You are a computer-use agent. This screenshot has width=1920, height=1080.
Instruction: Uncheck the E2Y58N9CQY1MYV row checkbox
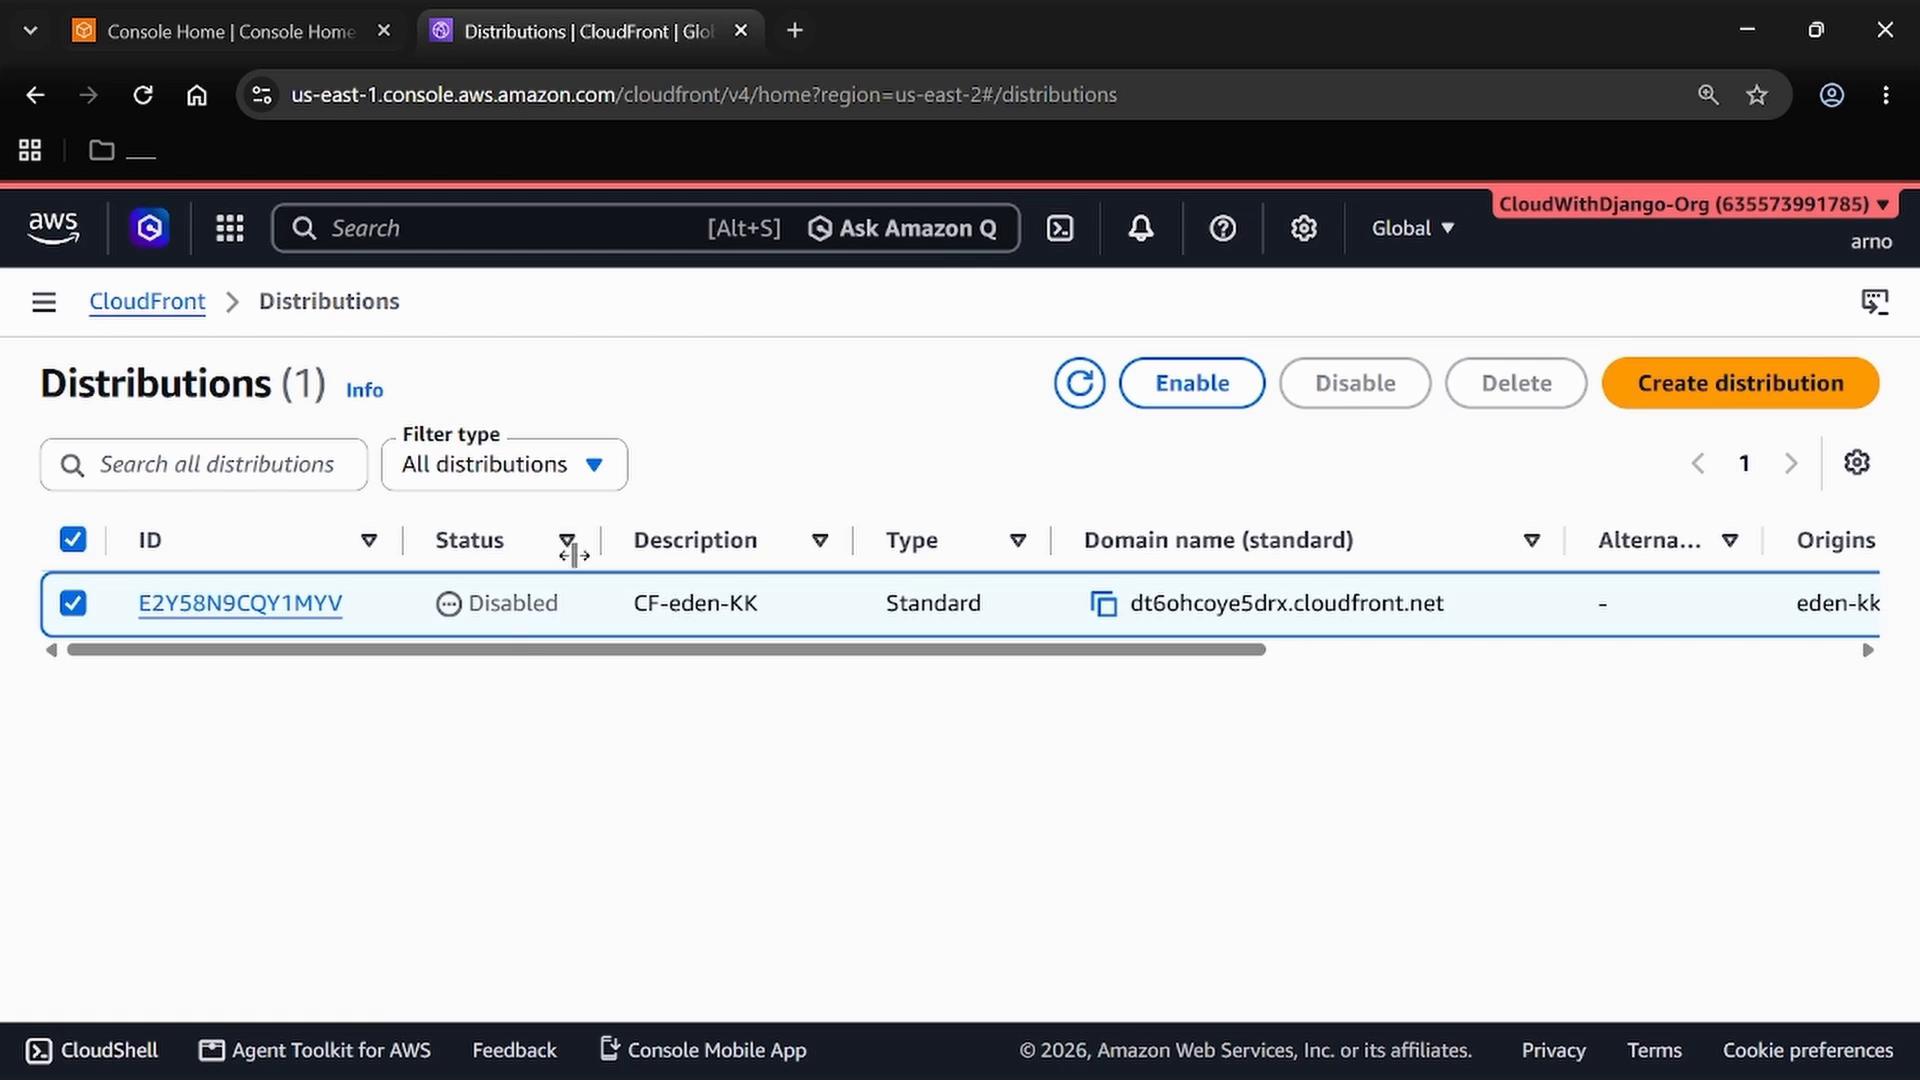click(73, 603)
